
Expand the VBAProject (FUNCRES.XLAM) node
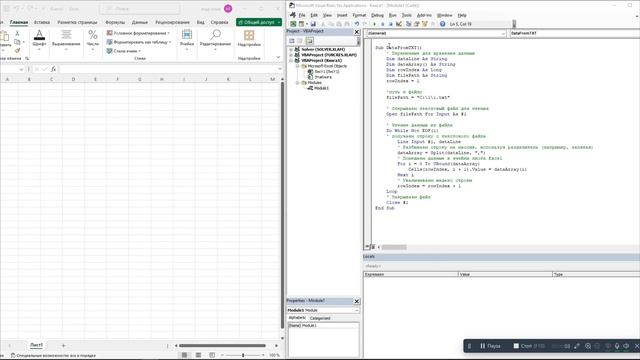pos(291,55)
